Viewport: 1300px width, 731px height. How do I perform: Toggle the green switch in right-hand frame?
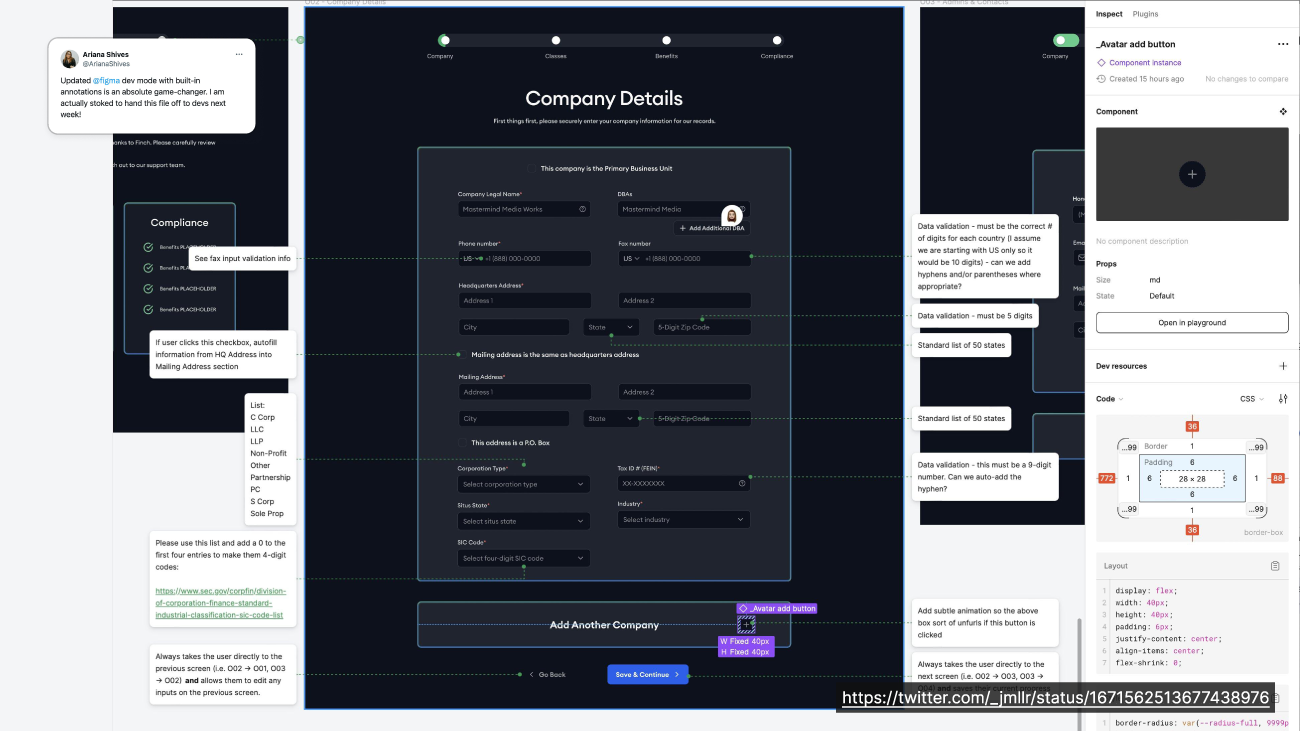1066,41
